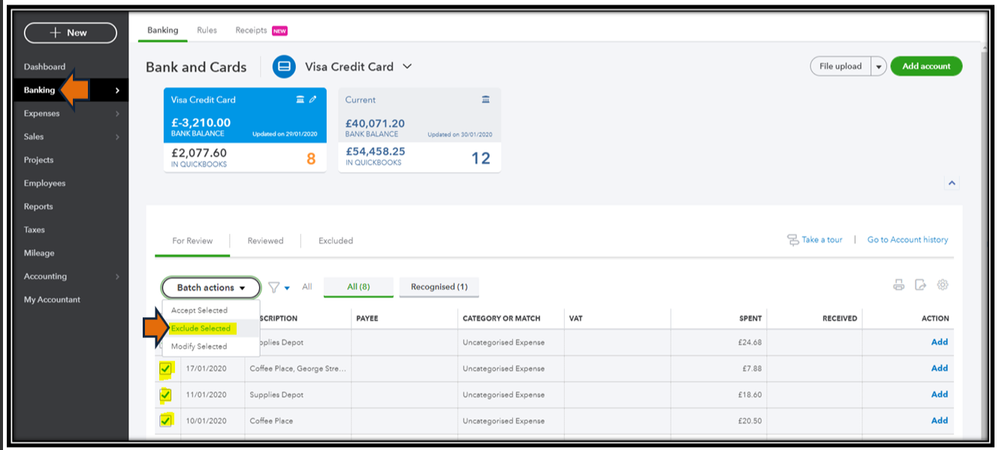Screen dimensions: 999x450
Task: Click the export icon above the table
Action: (x=920, y=285)
